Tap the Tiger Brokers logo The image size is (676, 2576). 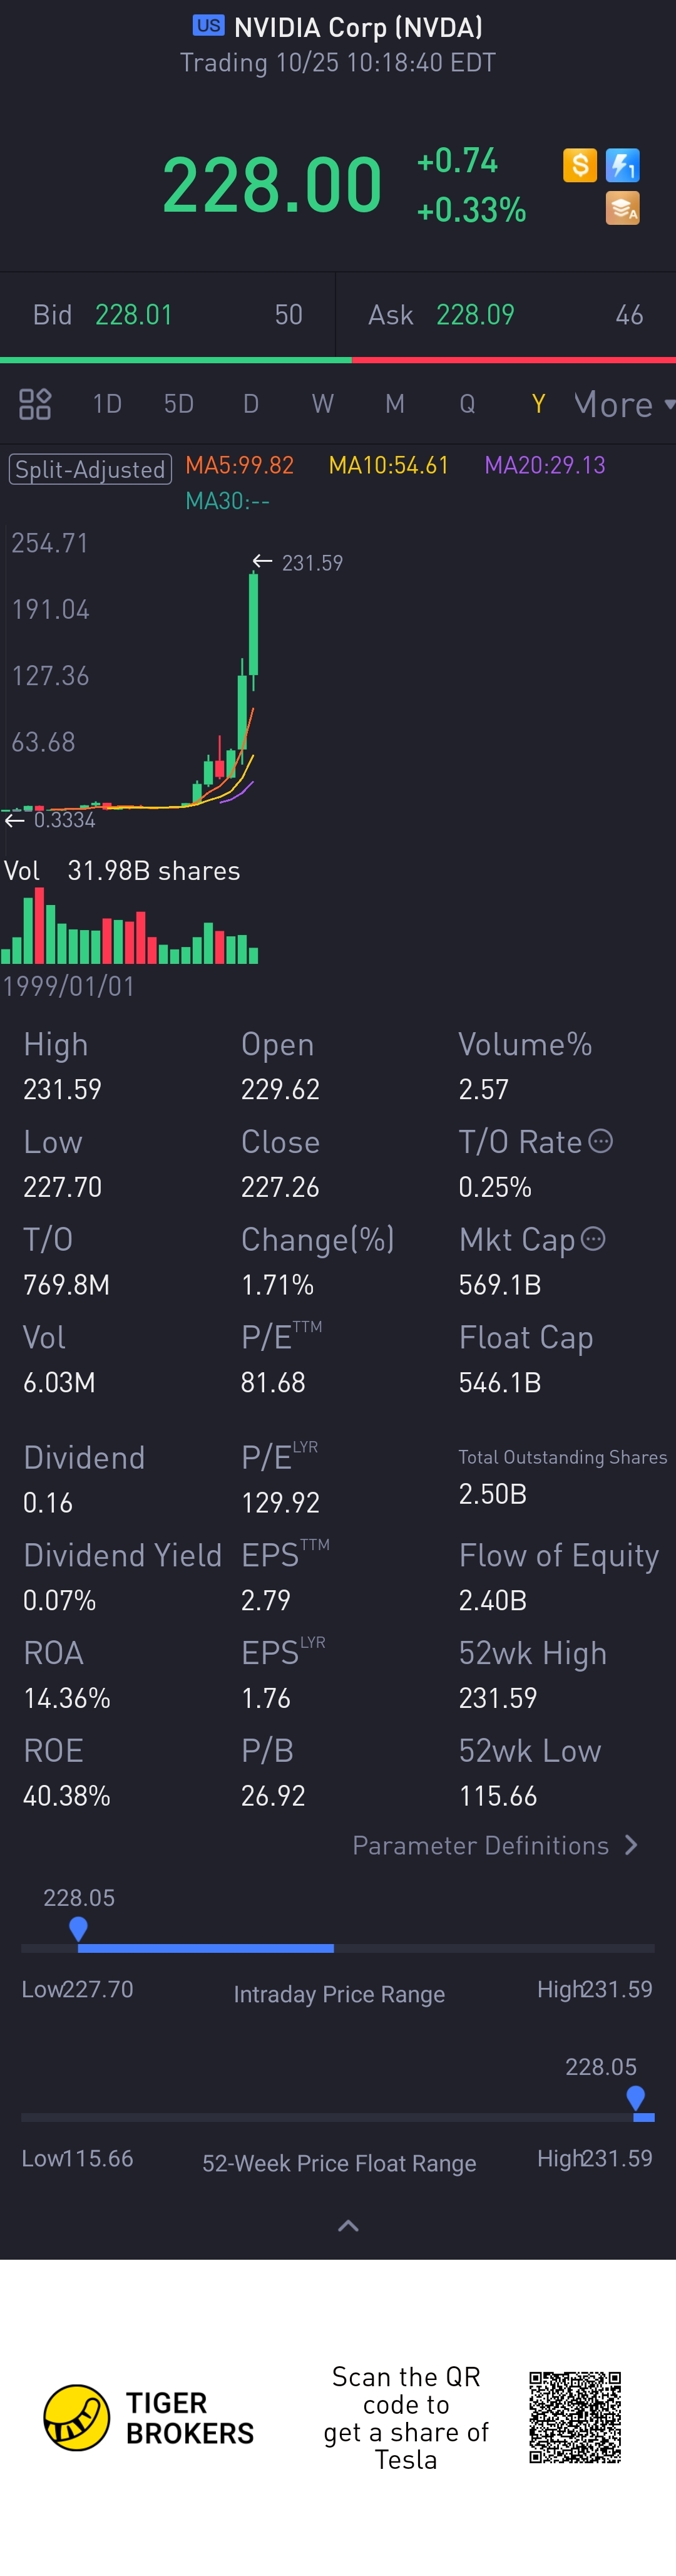click(x=77, y=2417)
